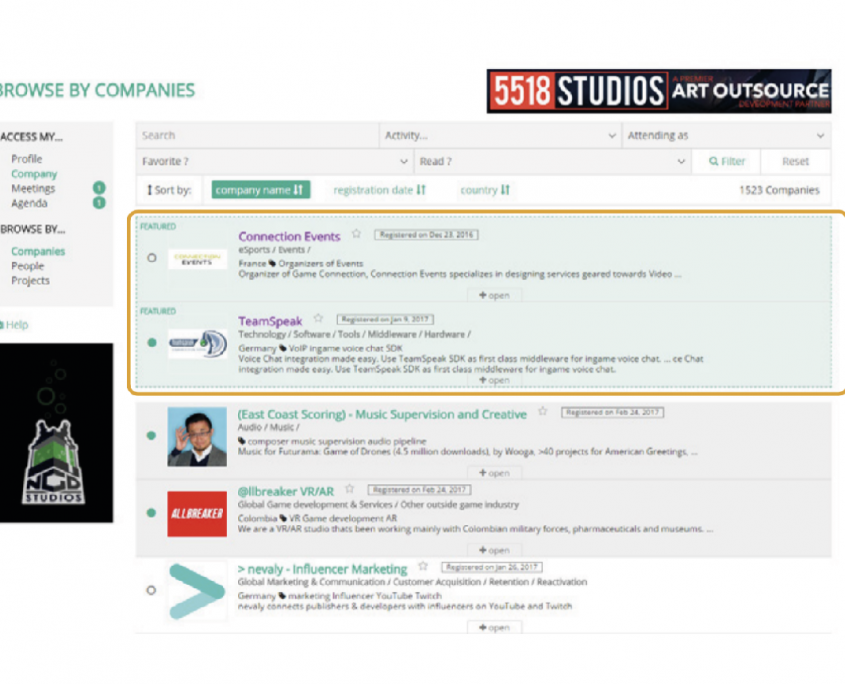Favorite nevaly Influencer Marketing star
Viewport: 845px width, 684px height.
click(423, 566)
